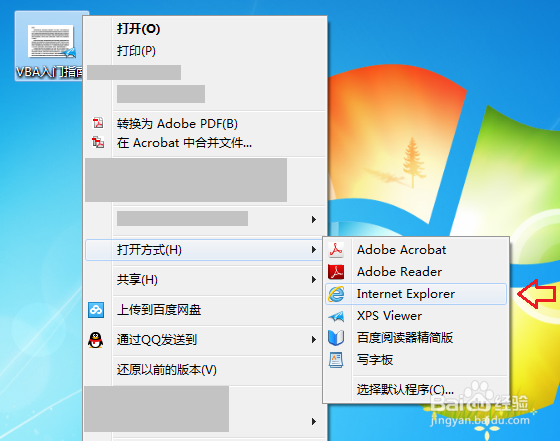Viewport: 560px width, 441px height.
Task: Choose 还原以前的版本(V) menu entry
Action: [x=204, y=370]
